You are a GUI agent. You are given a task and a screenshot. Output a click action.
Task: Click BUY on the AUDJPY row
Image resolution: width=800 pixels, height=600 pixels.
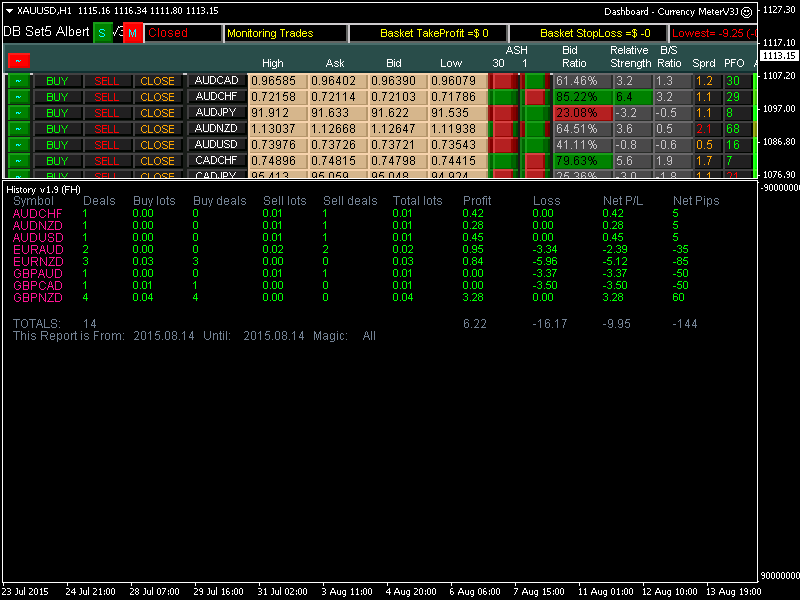click(x=57, y=113)
